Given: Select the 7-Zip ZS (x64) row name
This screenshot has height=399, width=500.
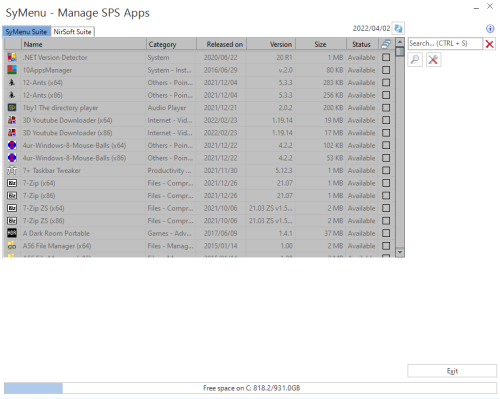Looking at the screenshot, I should [43, 208].
